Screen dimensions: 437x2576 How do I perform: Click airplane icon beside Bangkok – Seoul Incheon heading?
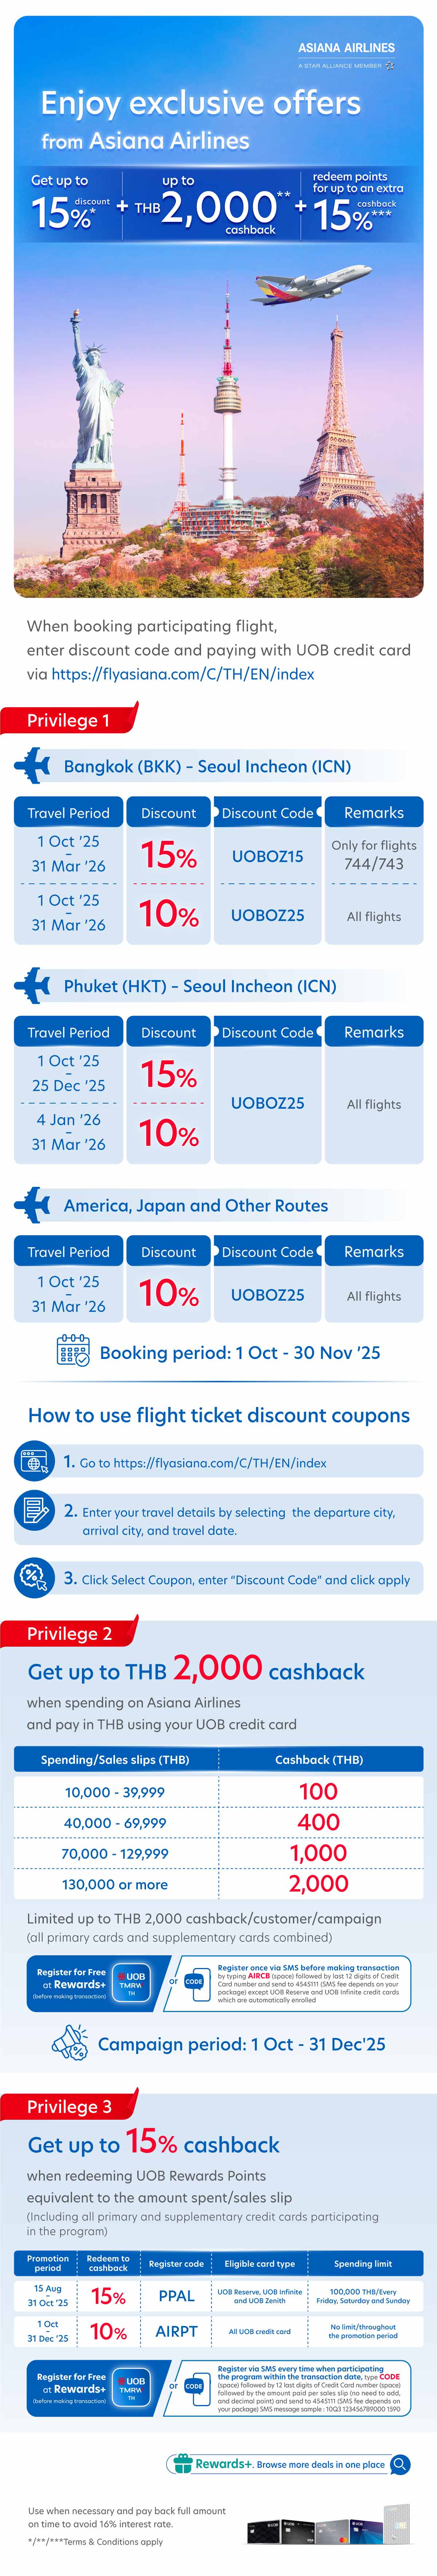[x=33, y=766]
